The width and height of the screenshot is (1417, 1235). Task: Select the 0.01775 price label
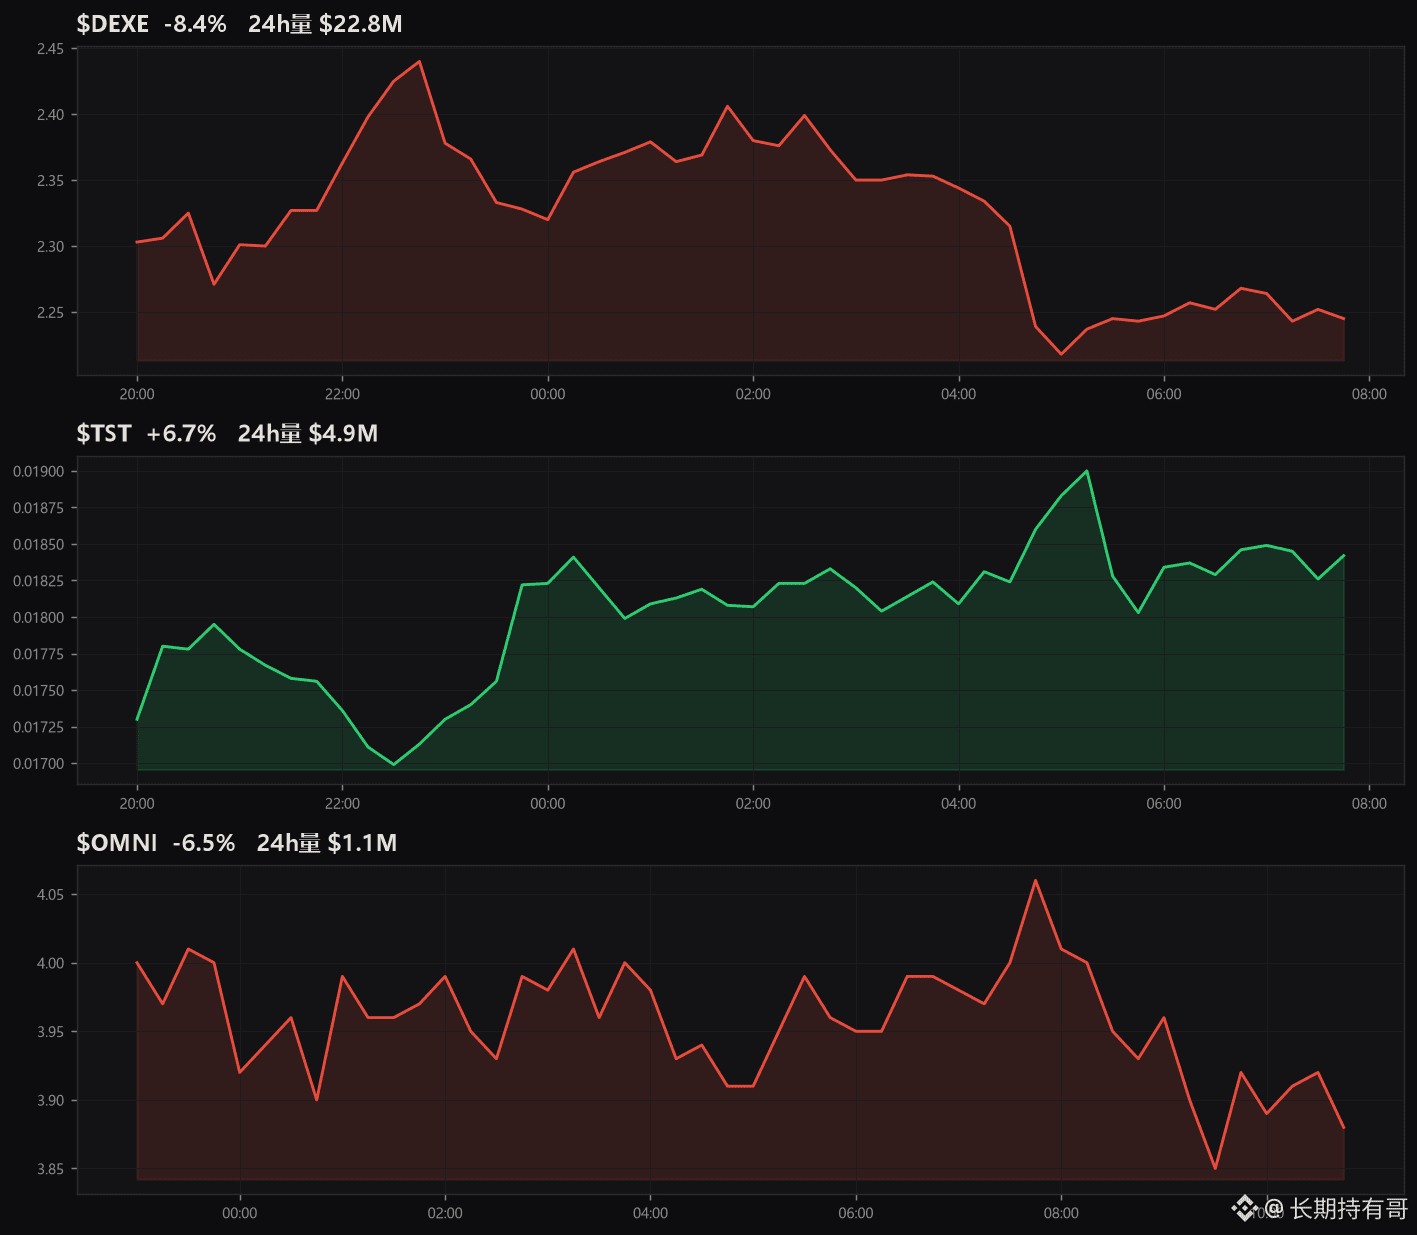point(38,654)
